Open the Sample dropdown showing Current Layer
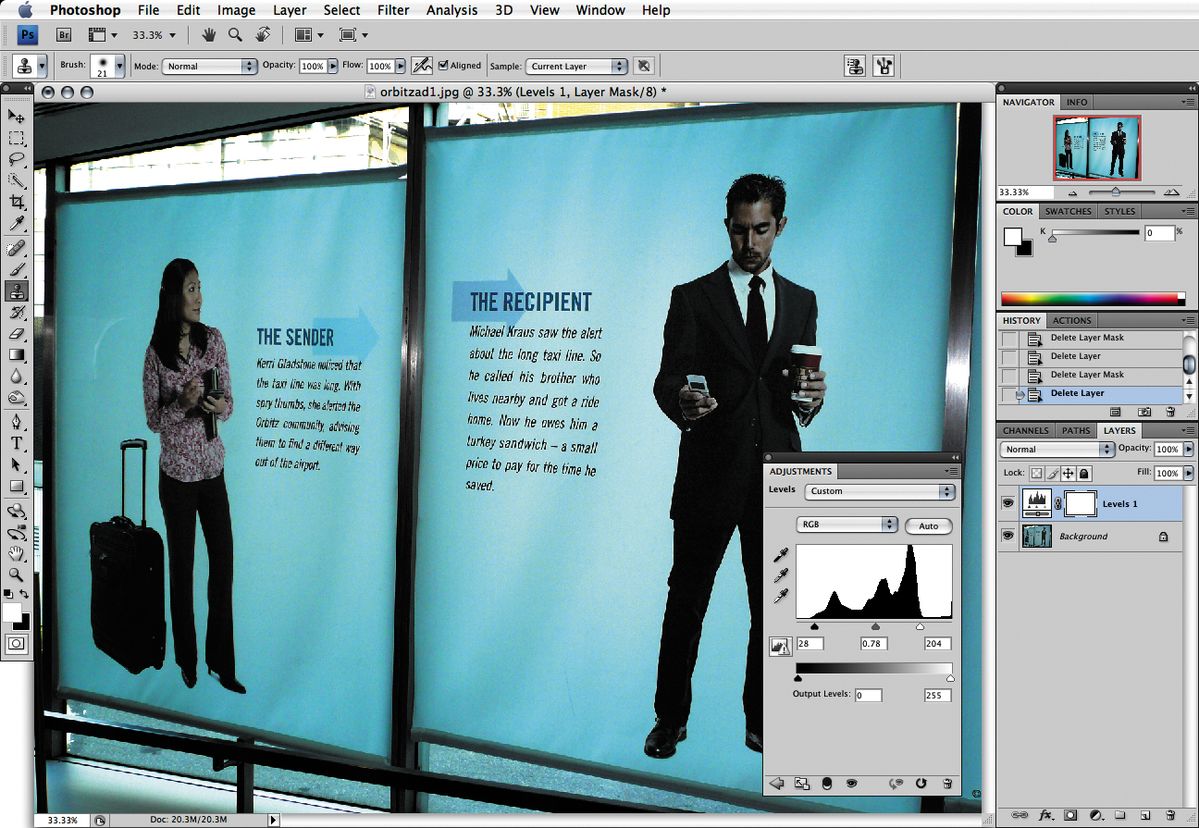The image size is (1199, 828). pos(576,66)
